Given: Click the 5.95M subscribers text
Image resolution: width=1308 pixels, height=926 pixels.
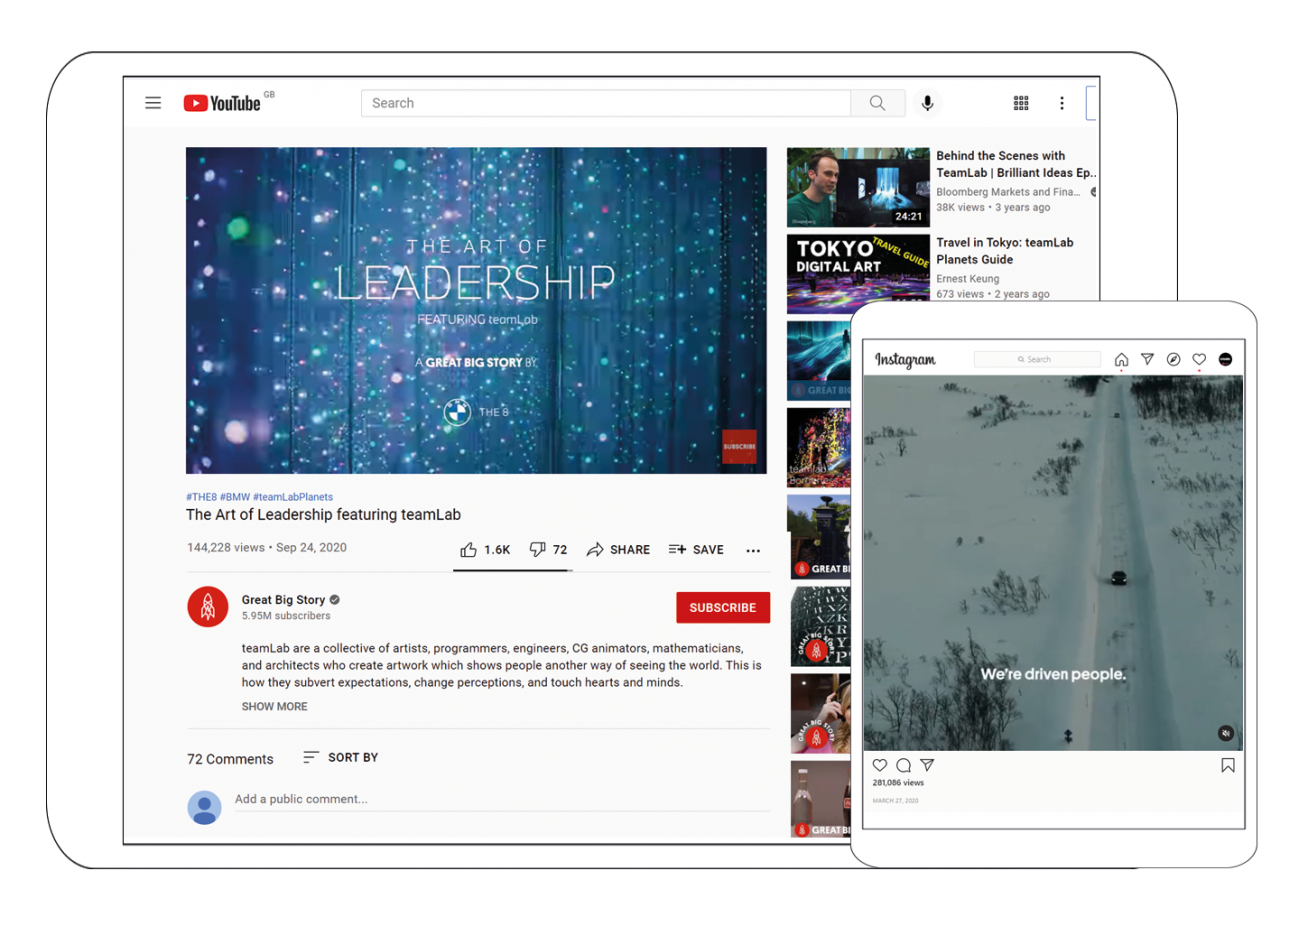Looking at the screenshot, I should click(286, 616).
